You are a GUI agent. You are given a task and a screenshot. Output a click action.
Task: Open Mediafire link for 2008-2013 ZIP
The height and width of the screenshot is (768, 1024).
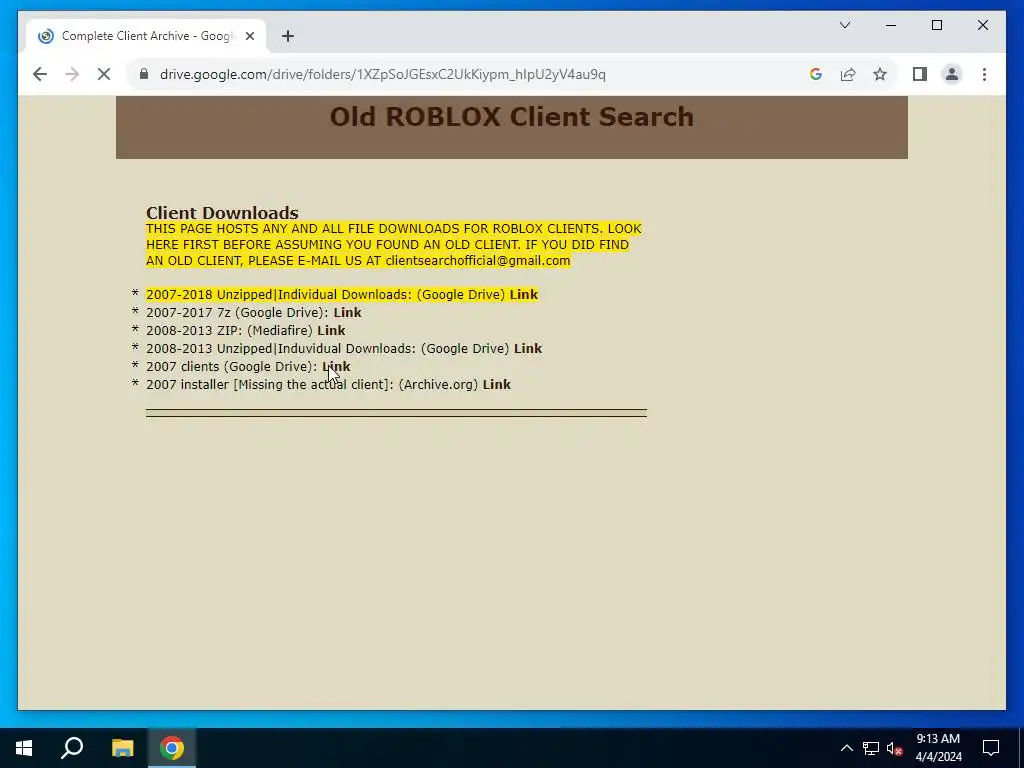click(x=331, y=330)
